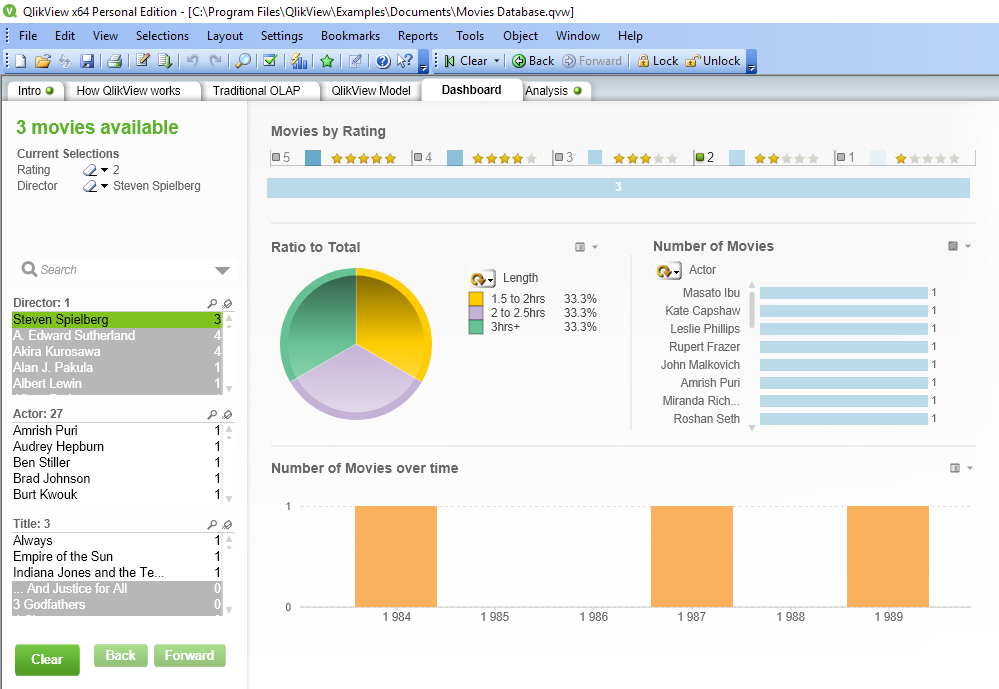Clear selections in the Title list box

[x=227, y=525]
